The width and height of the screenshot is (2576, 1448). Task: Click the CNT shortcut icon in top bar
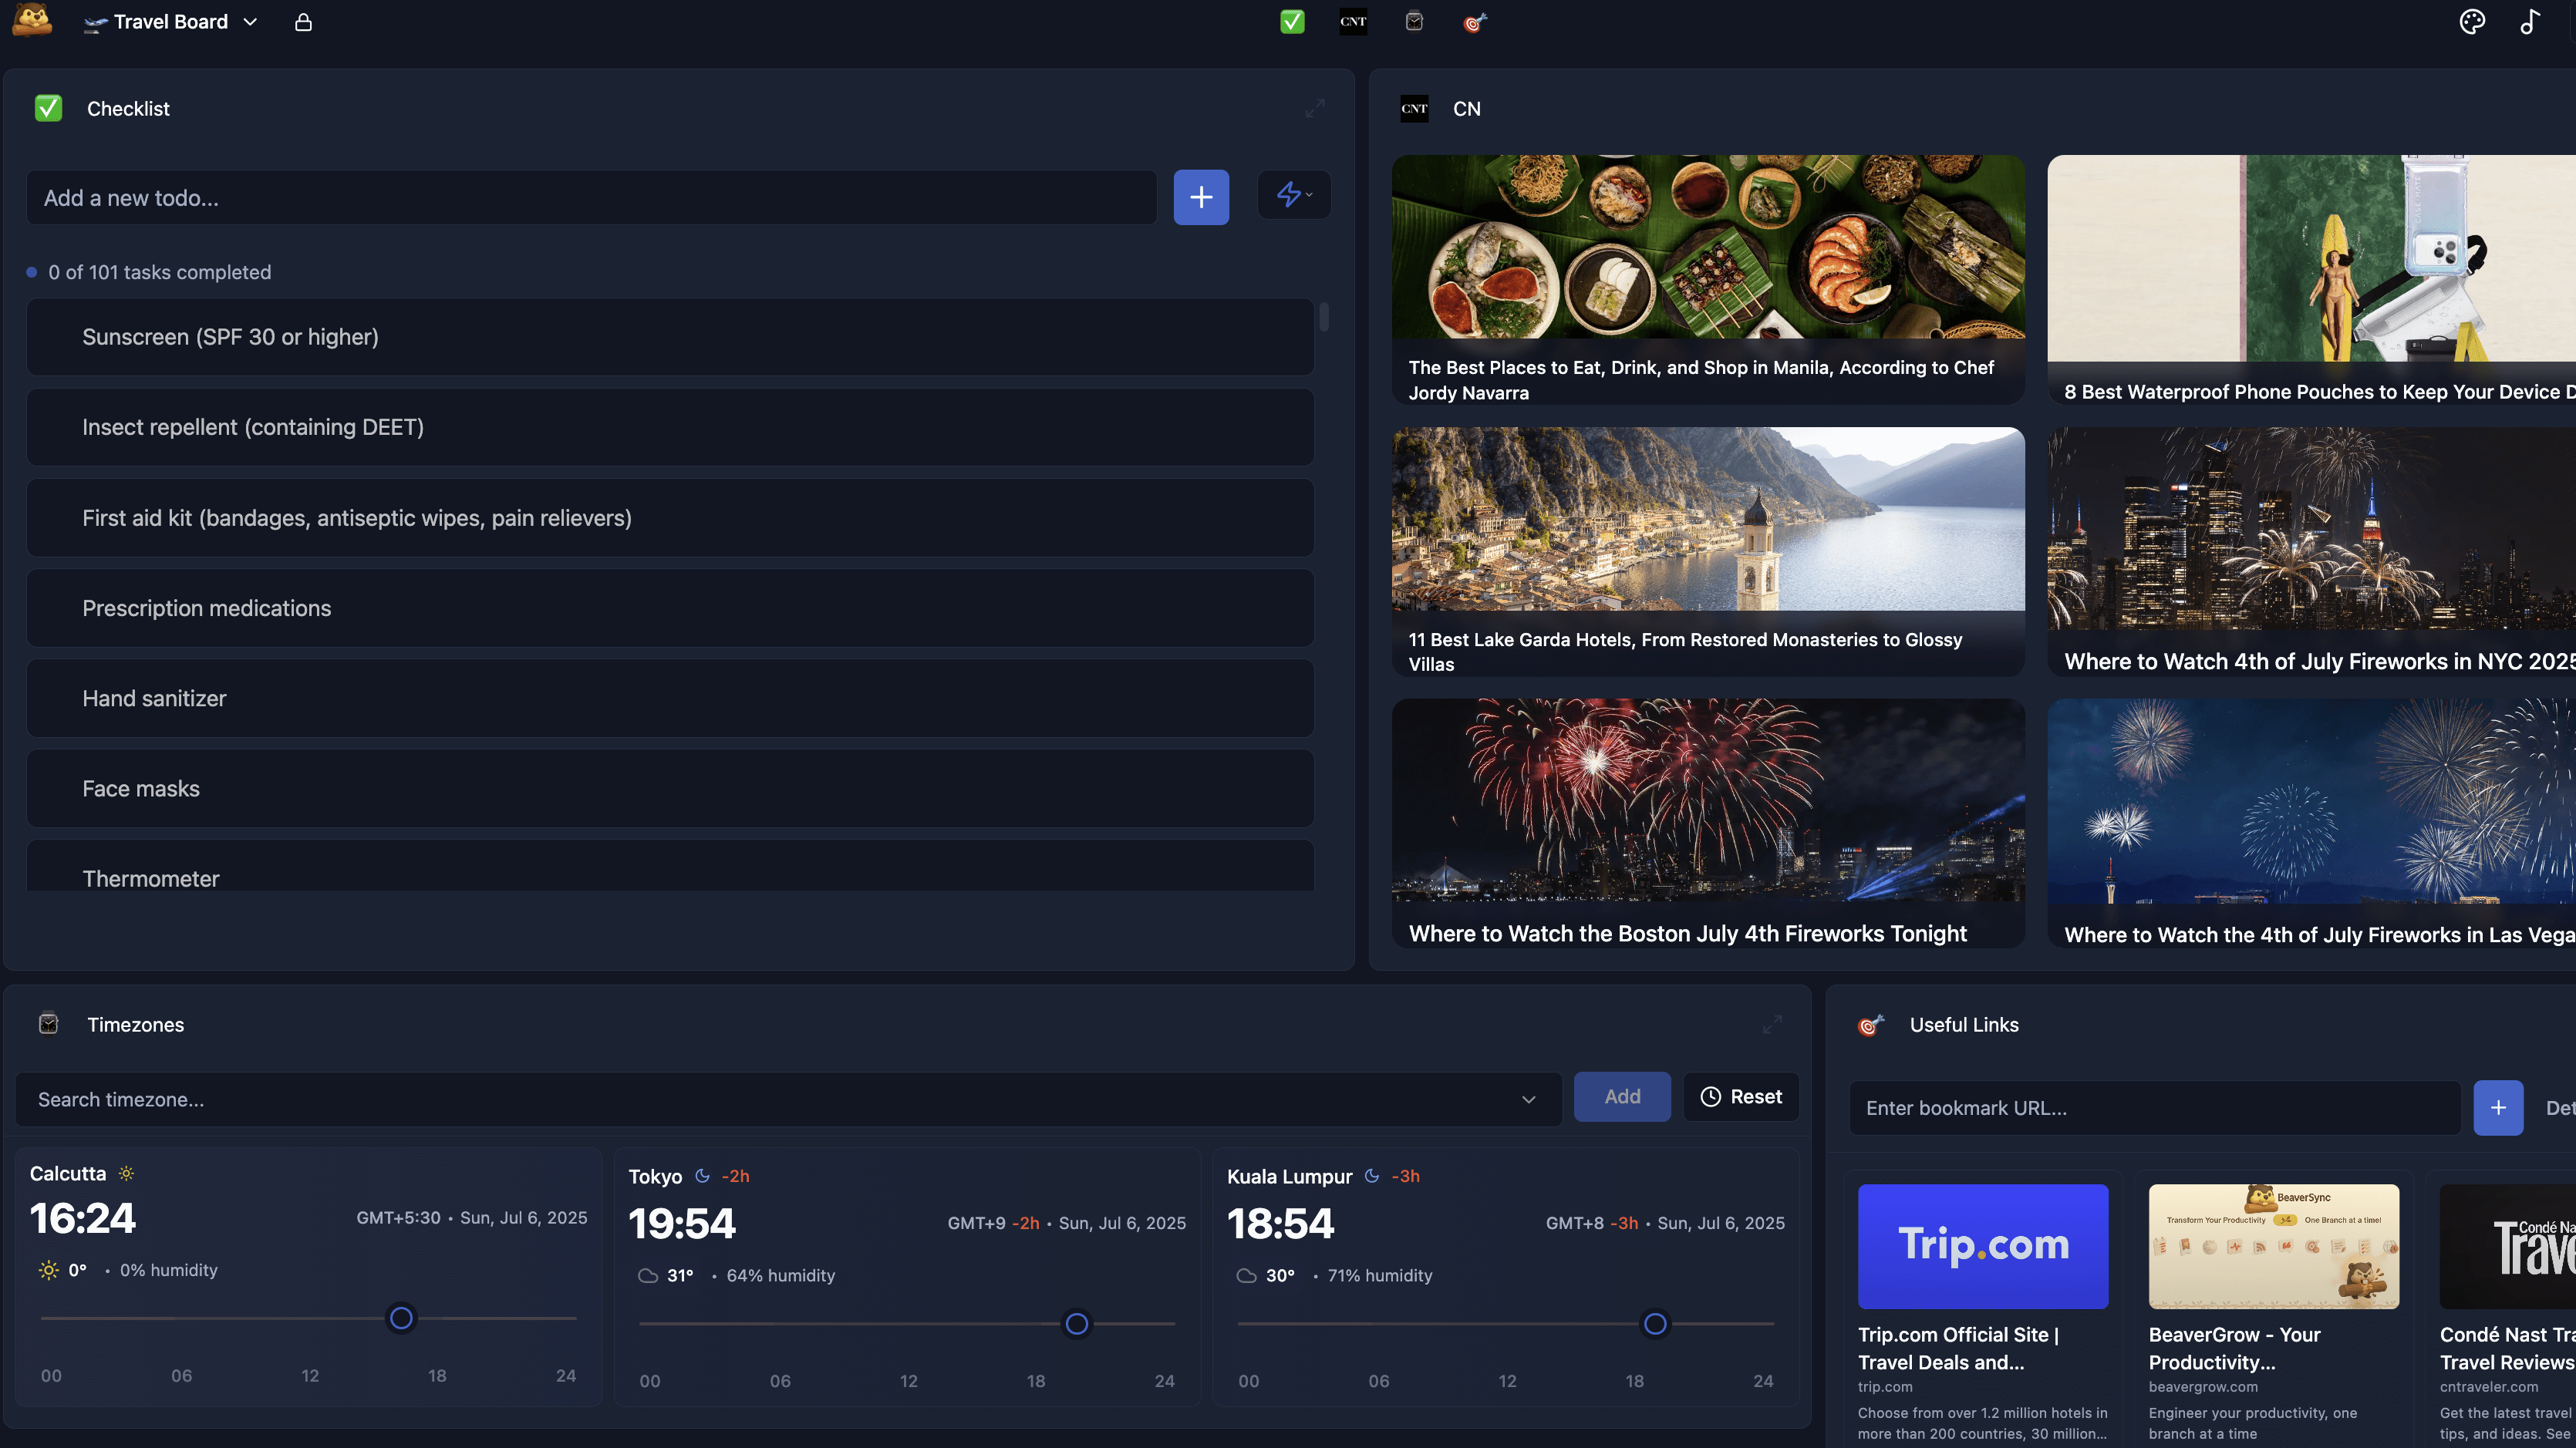(1353, 22)
